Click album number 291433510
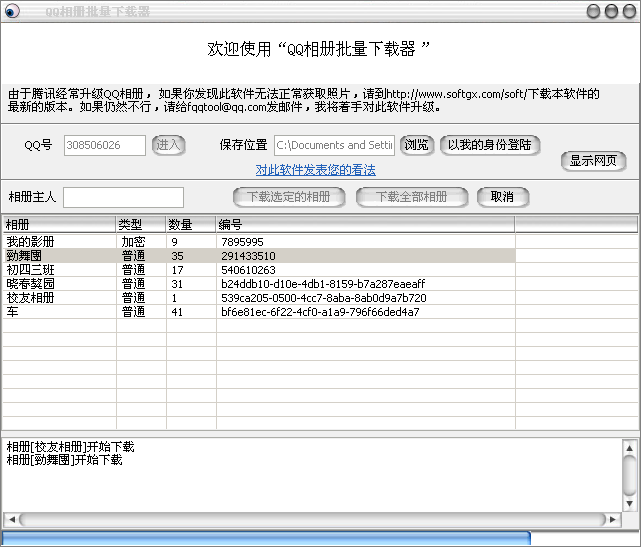The width and height of the screenshot is (641, 547). tap(249, 256)
